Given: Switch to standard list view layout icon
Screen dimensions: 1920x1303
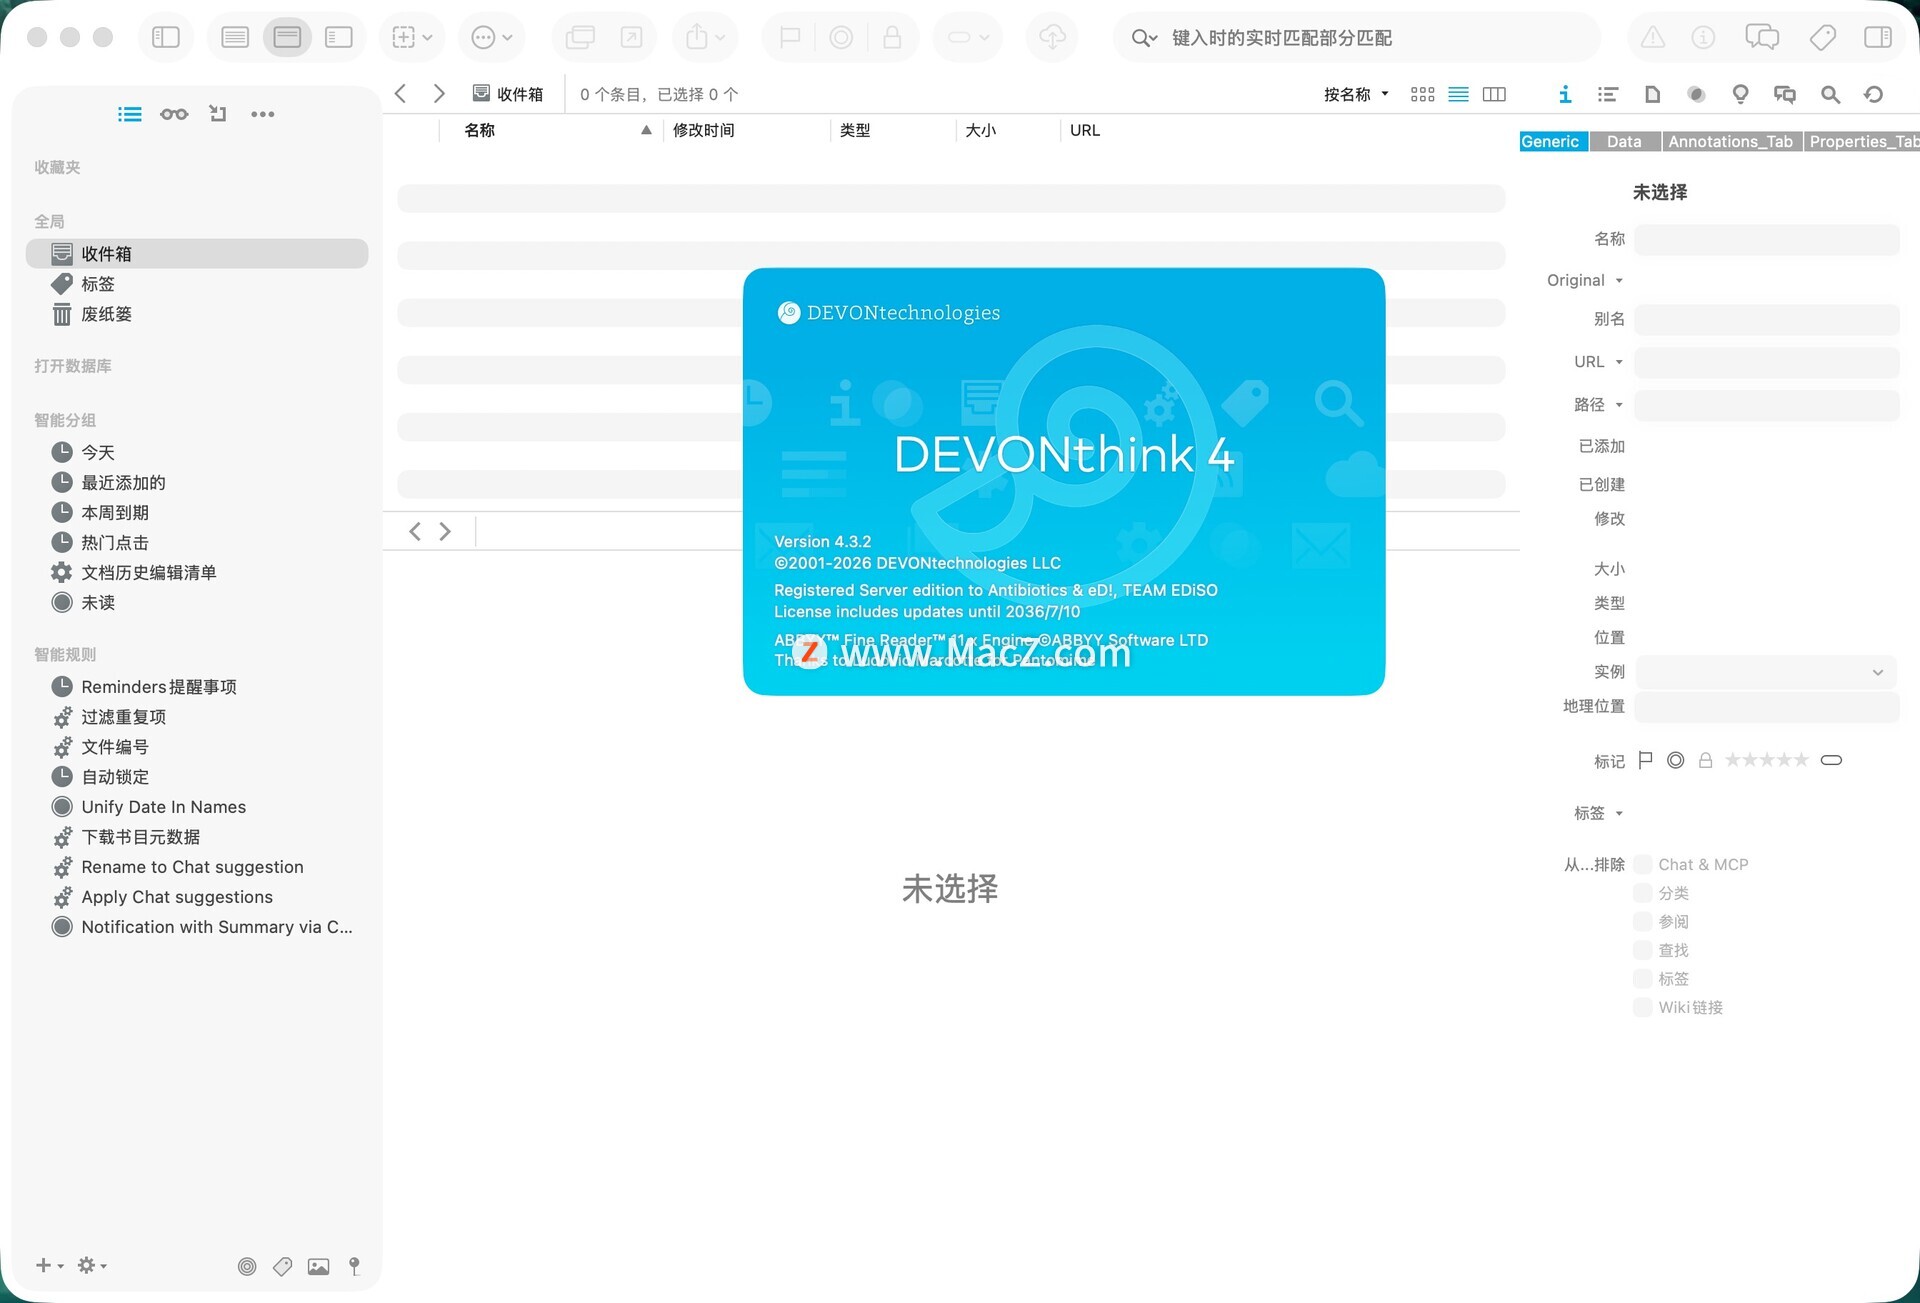Looking at the screenshot, I should (235, 38).
